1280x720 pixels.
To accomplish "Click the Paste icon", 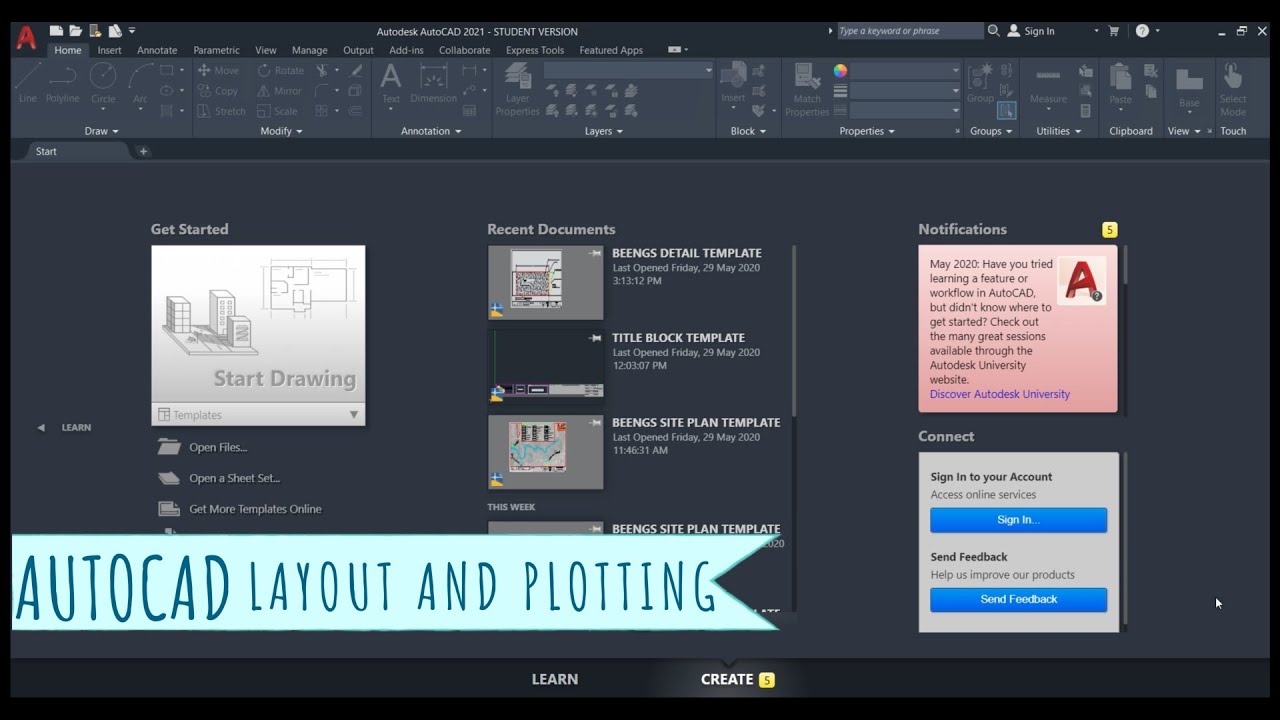I will pyautogui.click(x=1121, y=83).
